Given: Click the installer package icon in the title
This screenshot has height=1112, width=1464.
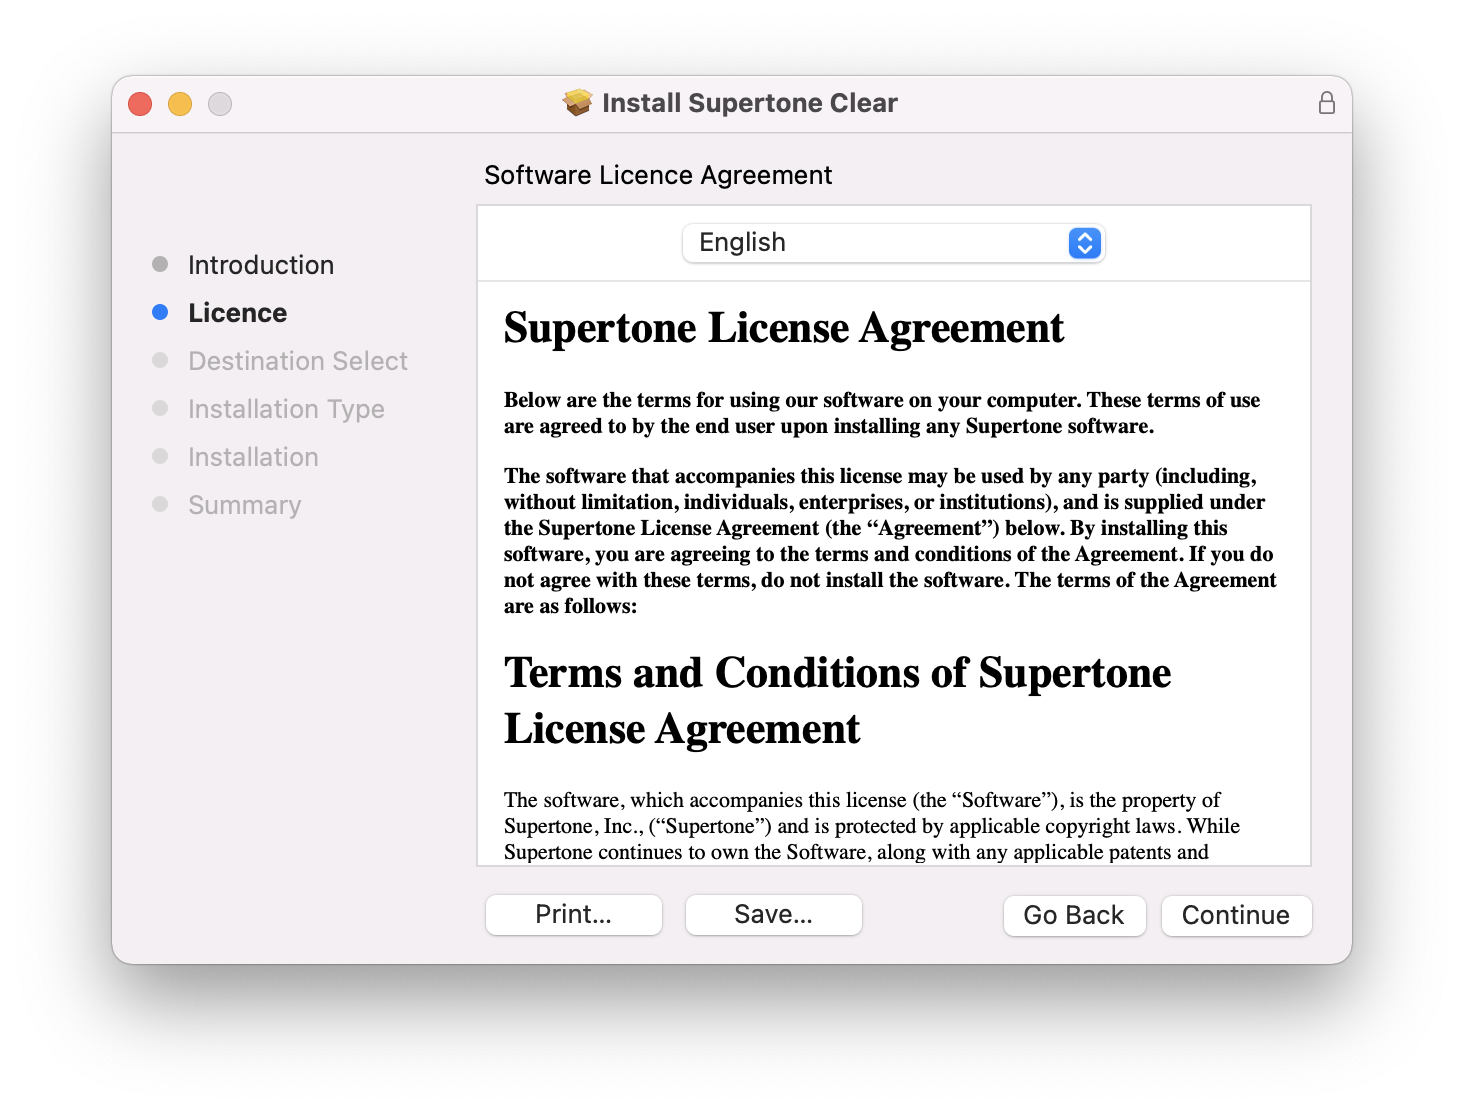Looking at the screenshot, I should [577, 103].
